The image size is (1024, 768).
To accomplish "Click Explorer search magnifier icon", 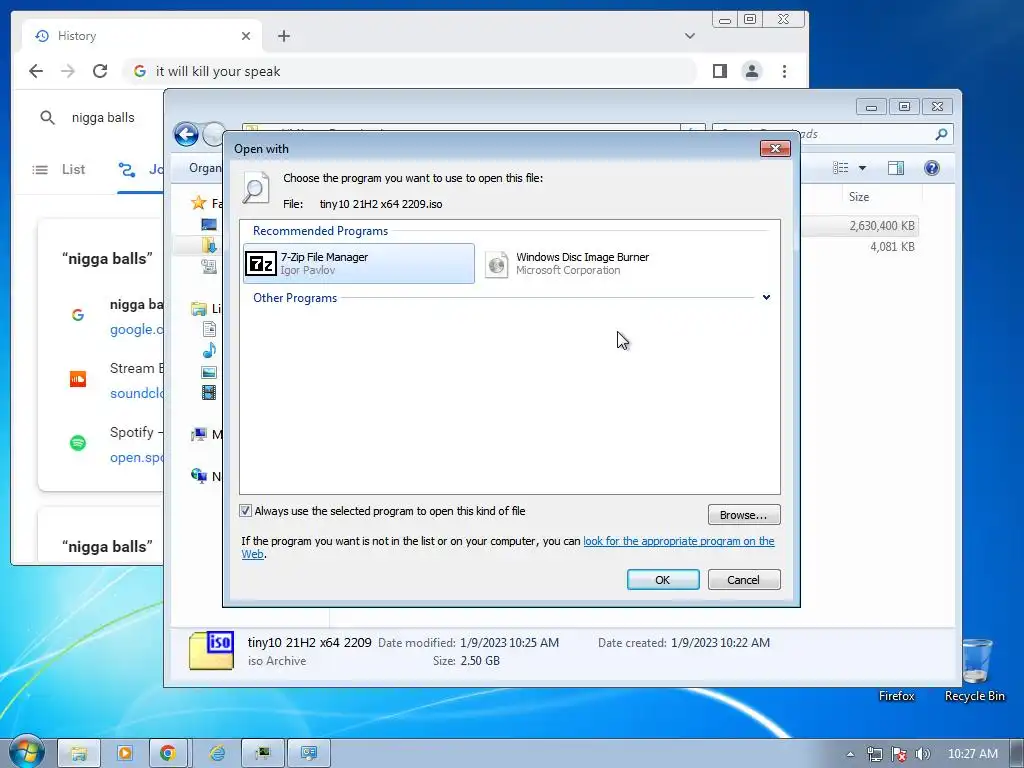I will tap(941, 134).
